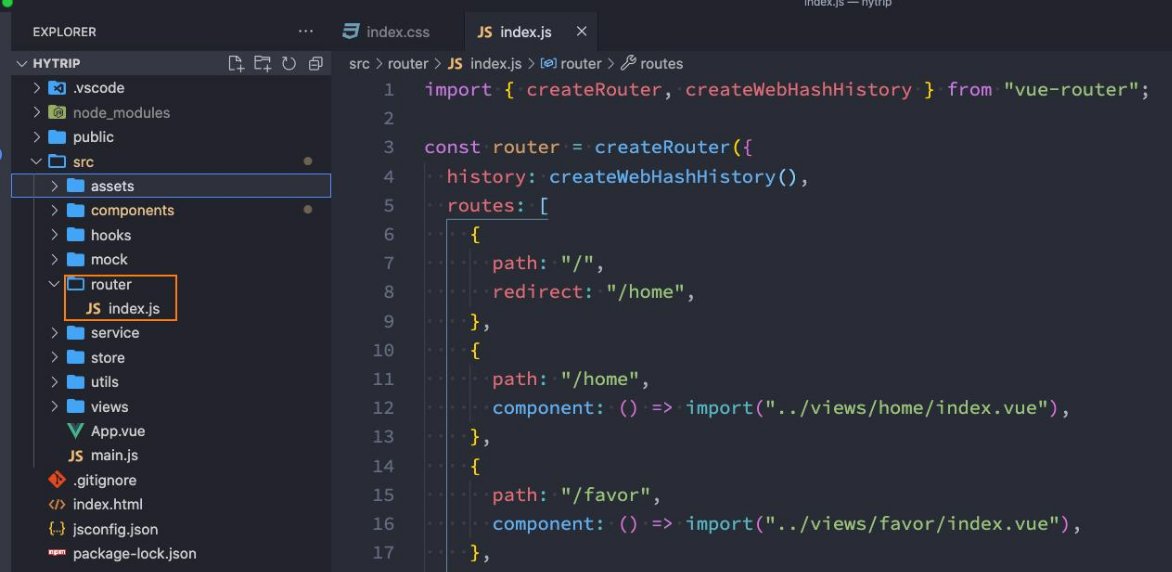Collapse all folders in Explorer
This screenshot has width=1172, height=572.
pos(315,64)
